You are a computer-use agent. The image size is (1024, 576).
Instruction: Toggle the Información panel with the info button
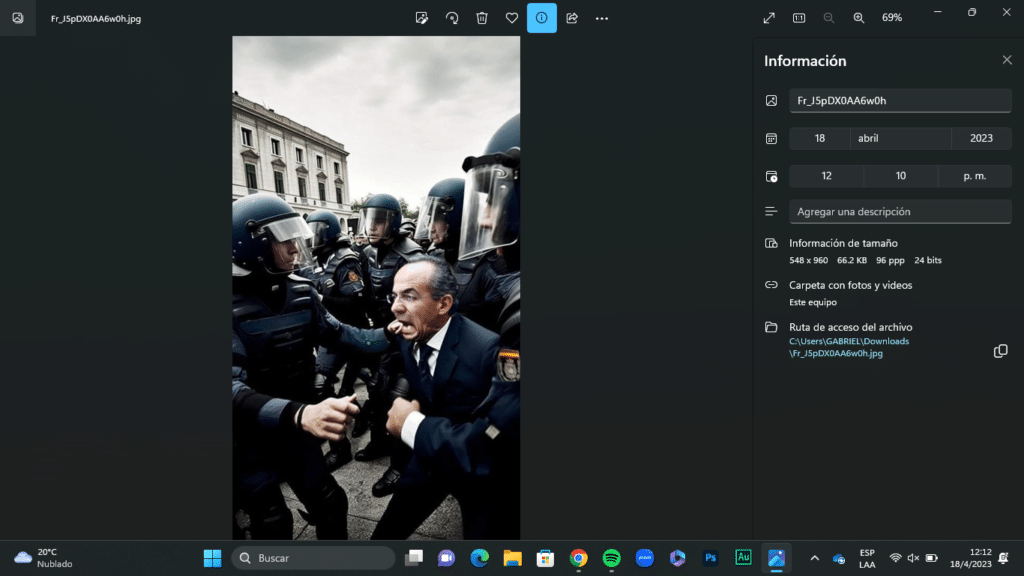pos(542,18)
